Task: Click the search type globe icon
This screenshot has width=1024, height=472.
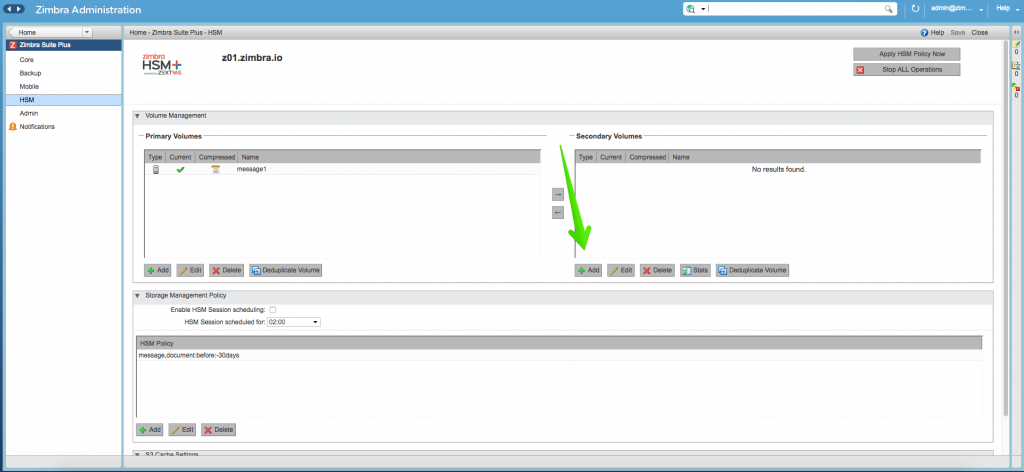Action: pyautogui.click(x=690, y=9)
